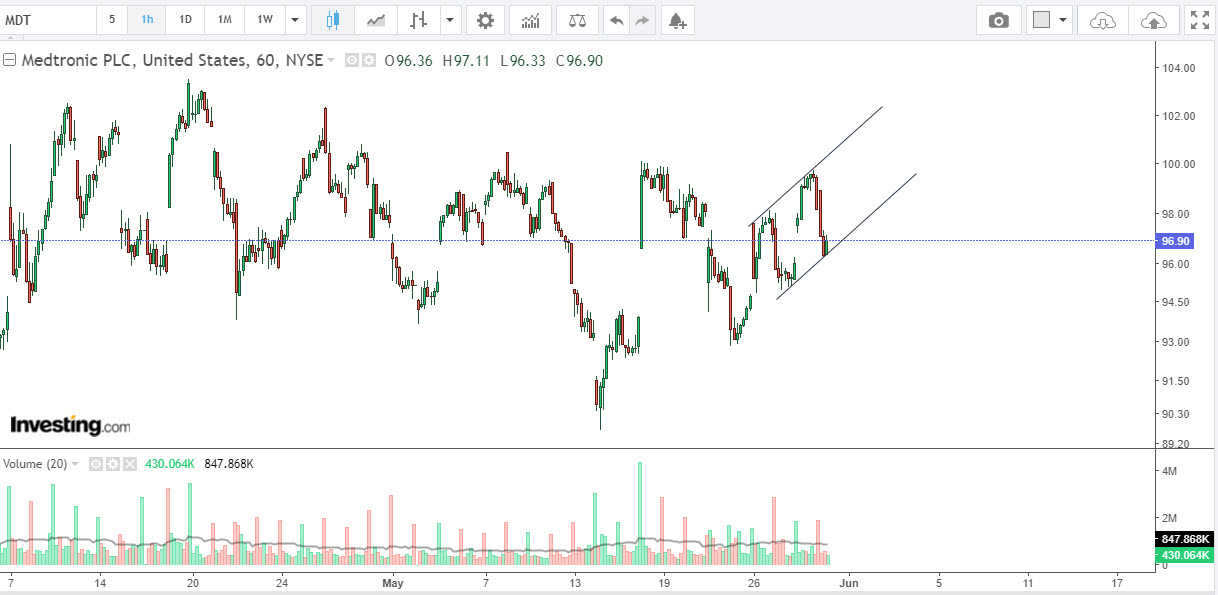
Task: Click the compare symbols scales icon
Action: click(577, 20)
